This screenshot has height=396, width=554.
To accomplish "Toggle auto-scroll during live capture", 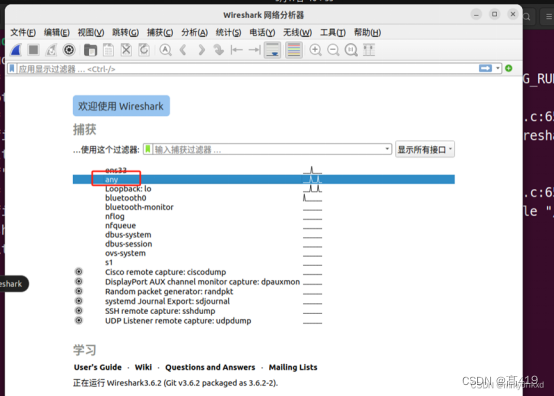I will 272,50.
